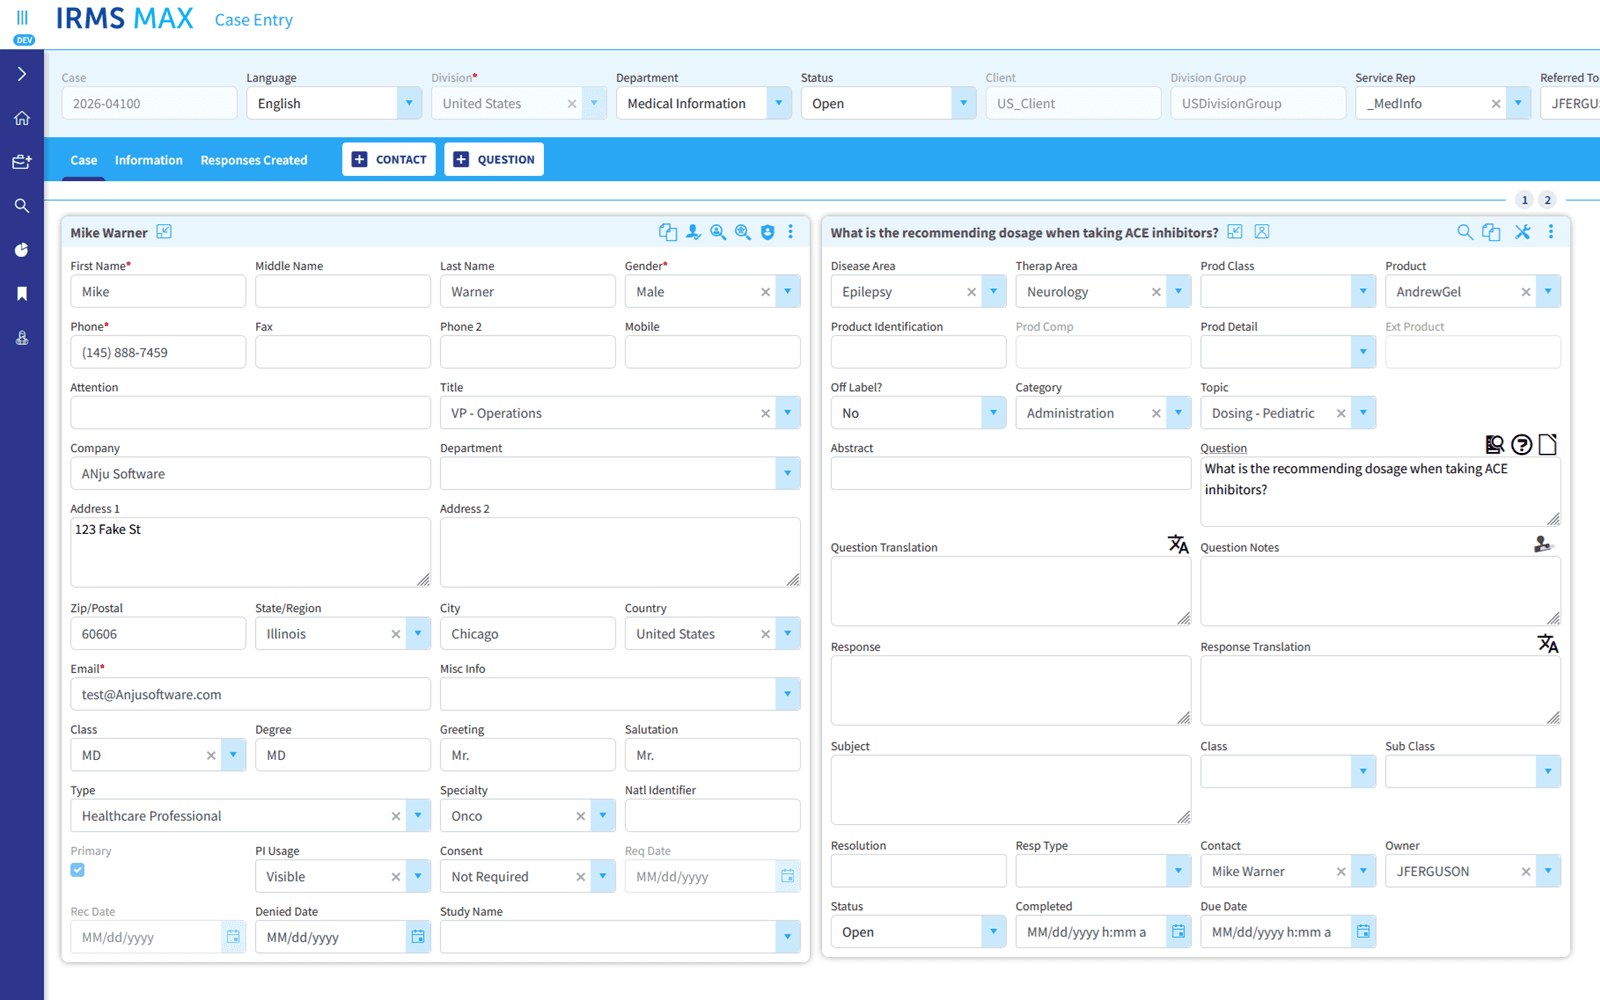Click the Email input field
The image size is (1600, 1000).
250,695
